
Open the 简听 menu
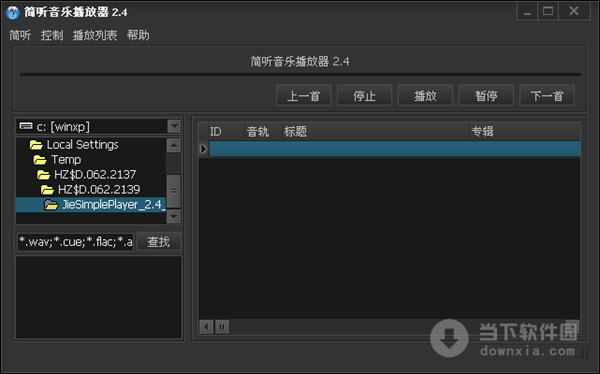click(x=20, y=35)
